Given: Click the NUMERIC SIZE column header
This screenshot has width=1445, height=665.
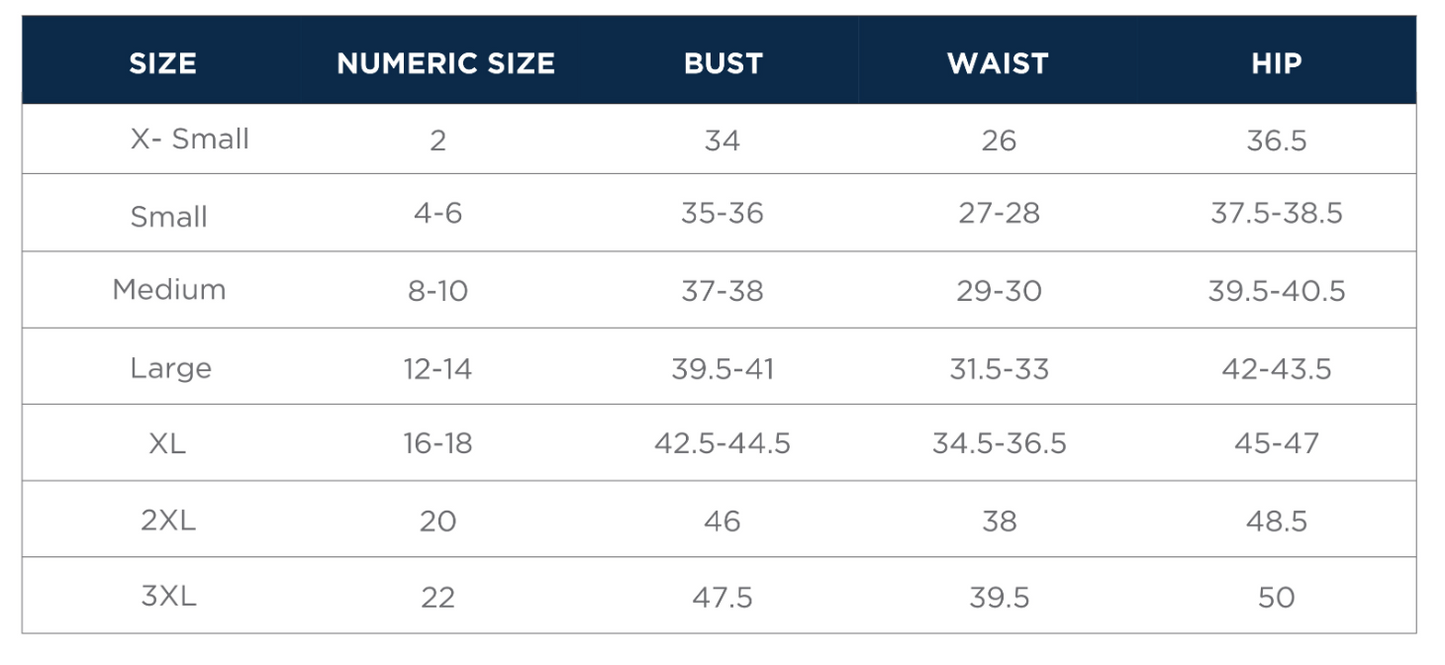Looking at the screenshot, I should pyautogui.click(x=446, y=63).
